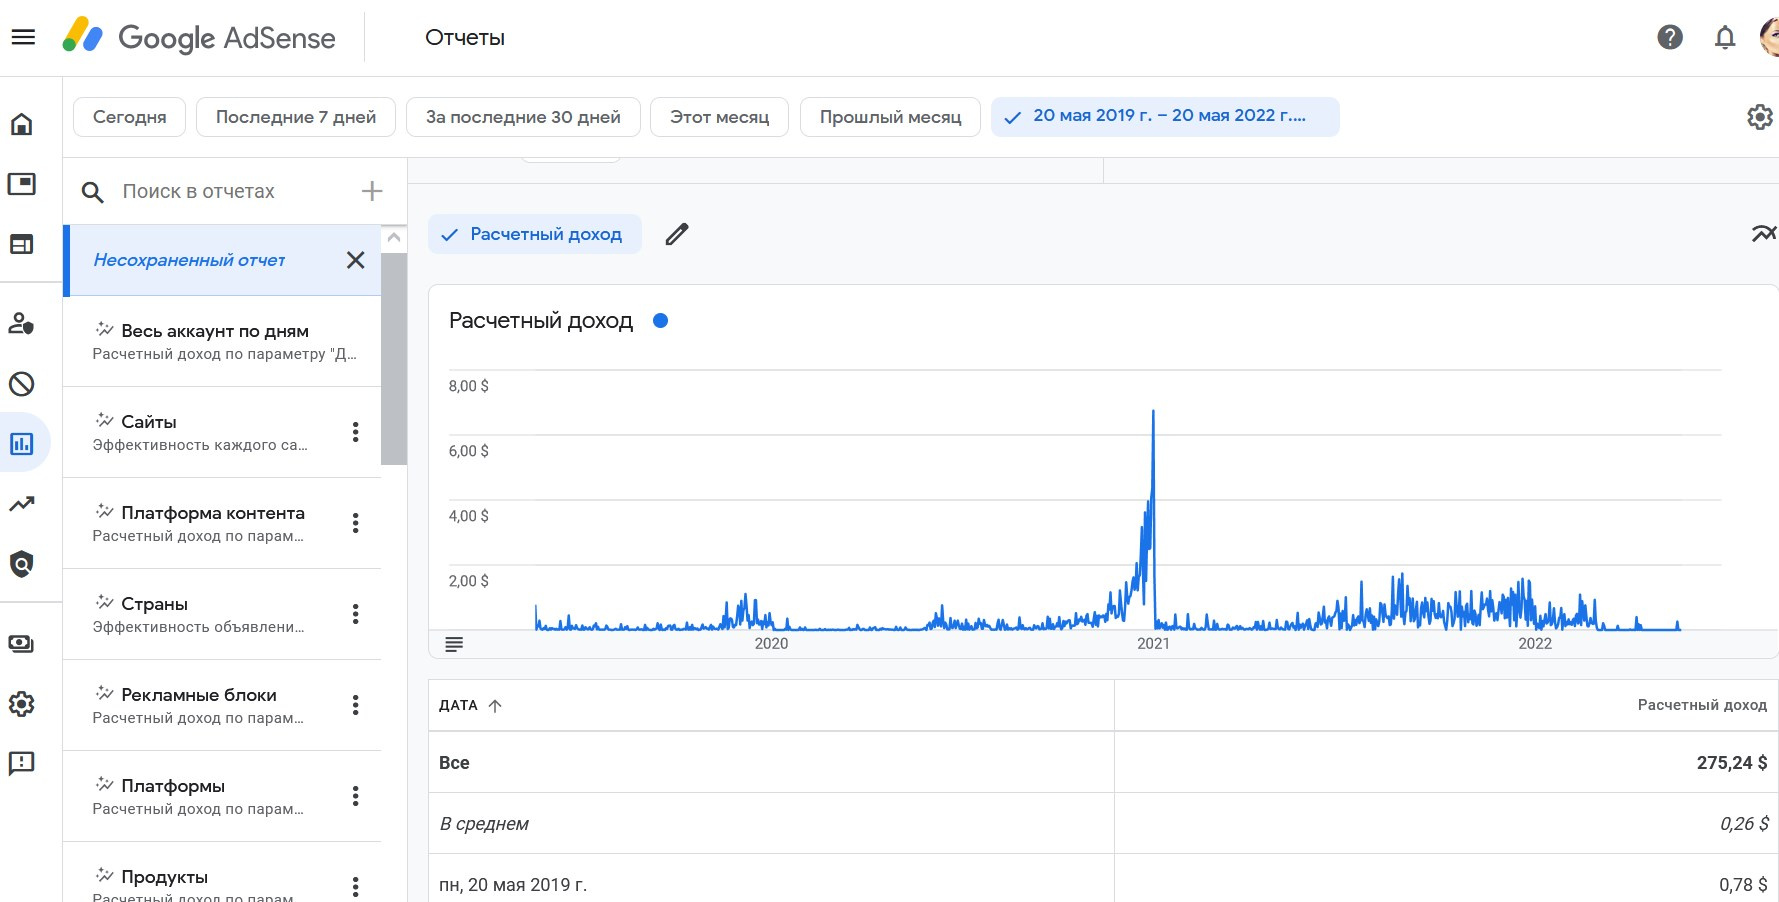Screen dimensions: 1779x902
Task: Open the Payments icon in sidebar
Action: [22, 644]
